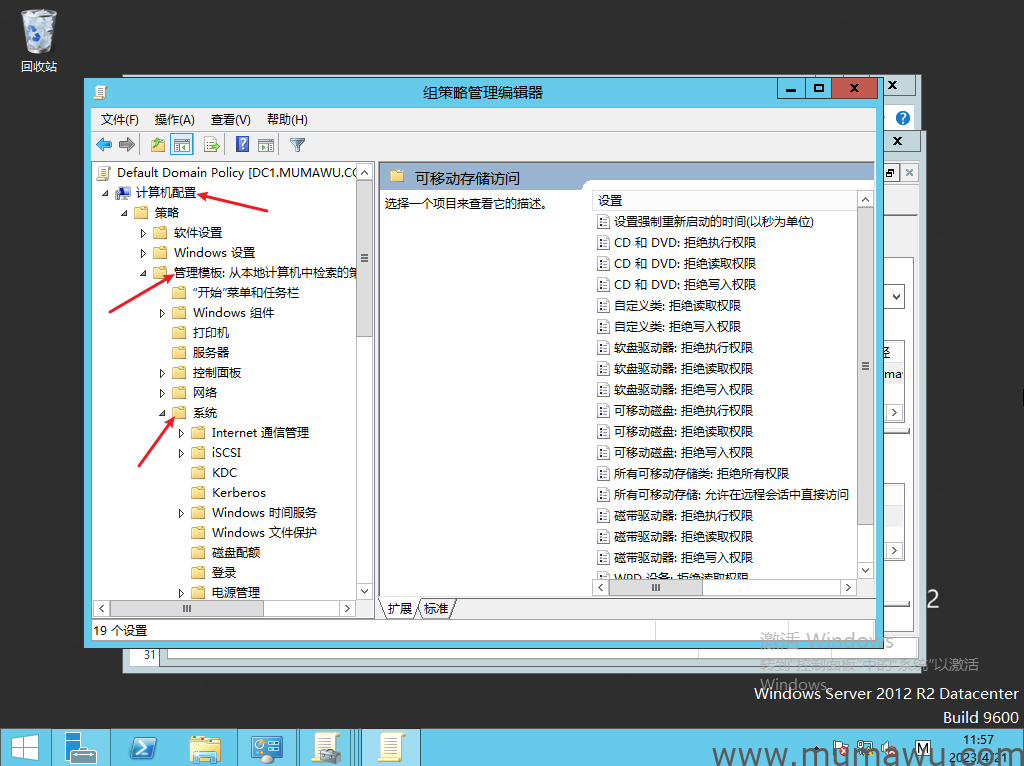Expand the Internet 通信管理 tree node
Image resolution: width=1024 pixels, height=766 pixels.
tap(182, 433)
